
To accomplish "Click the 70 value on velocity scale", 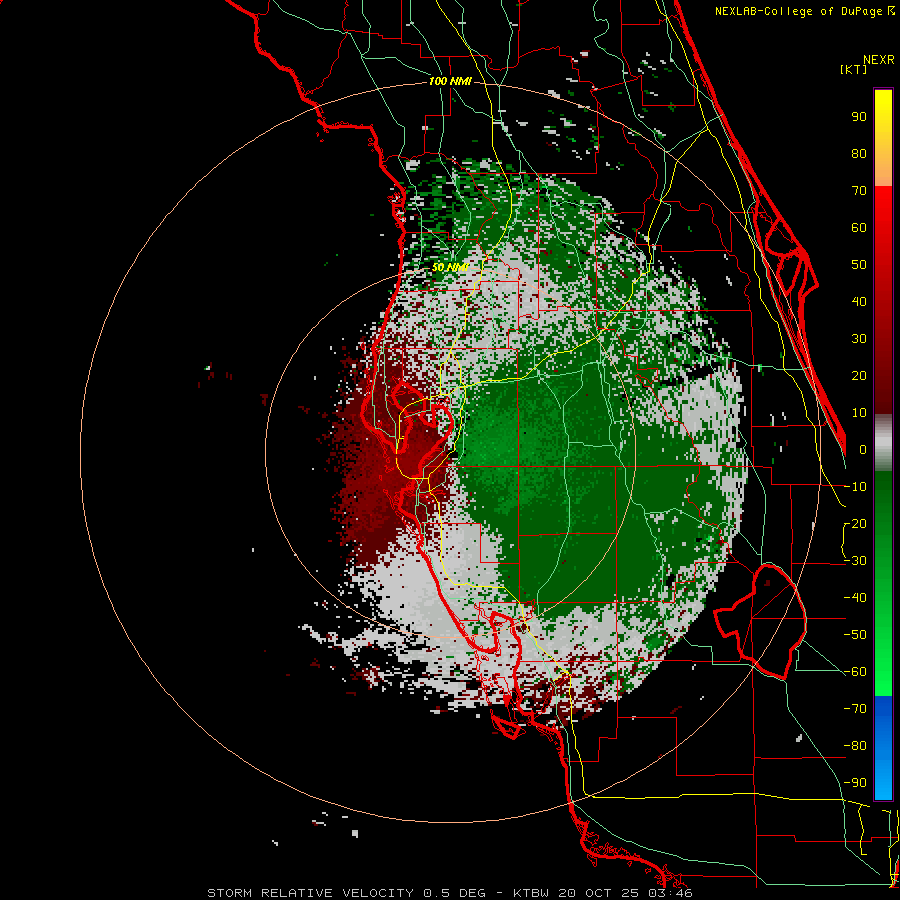I will [x=859, y=191].
